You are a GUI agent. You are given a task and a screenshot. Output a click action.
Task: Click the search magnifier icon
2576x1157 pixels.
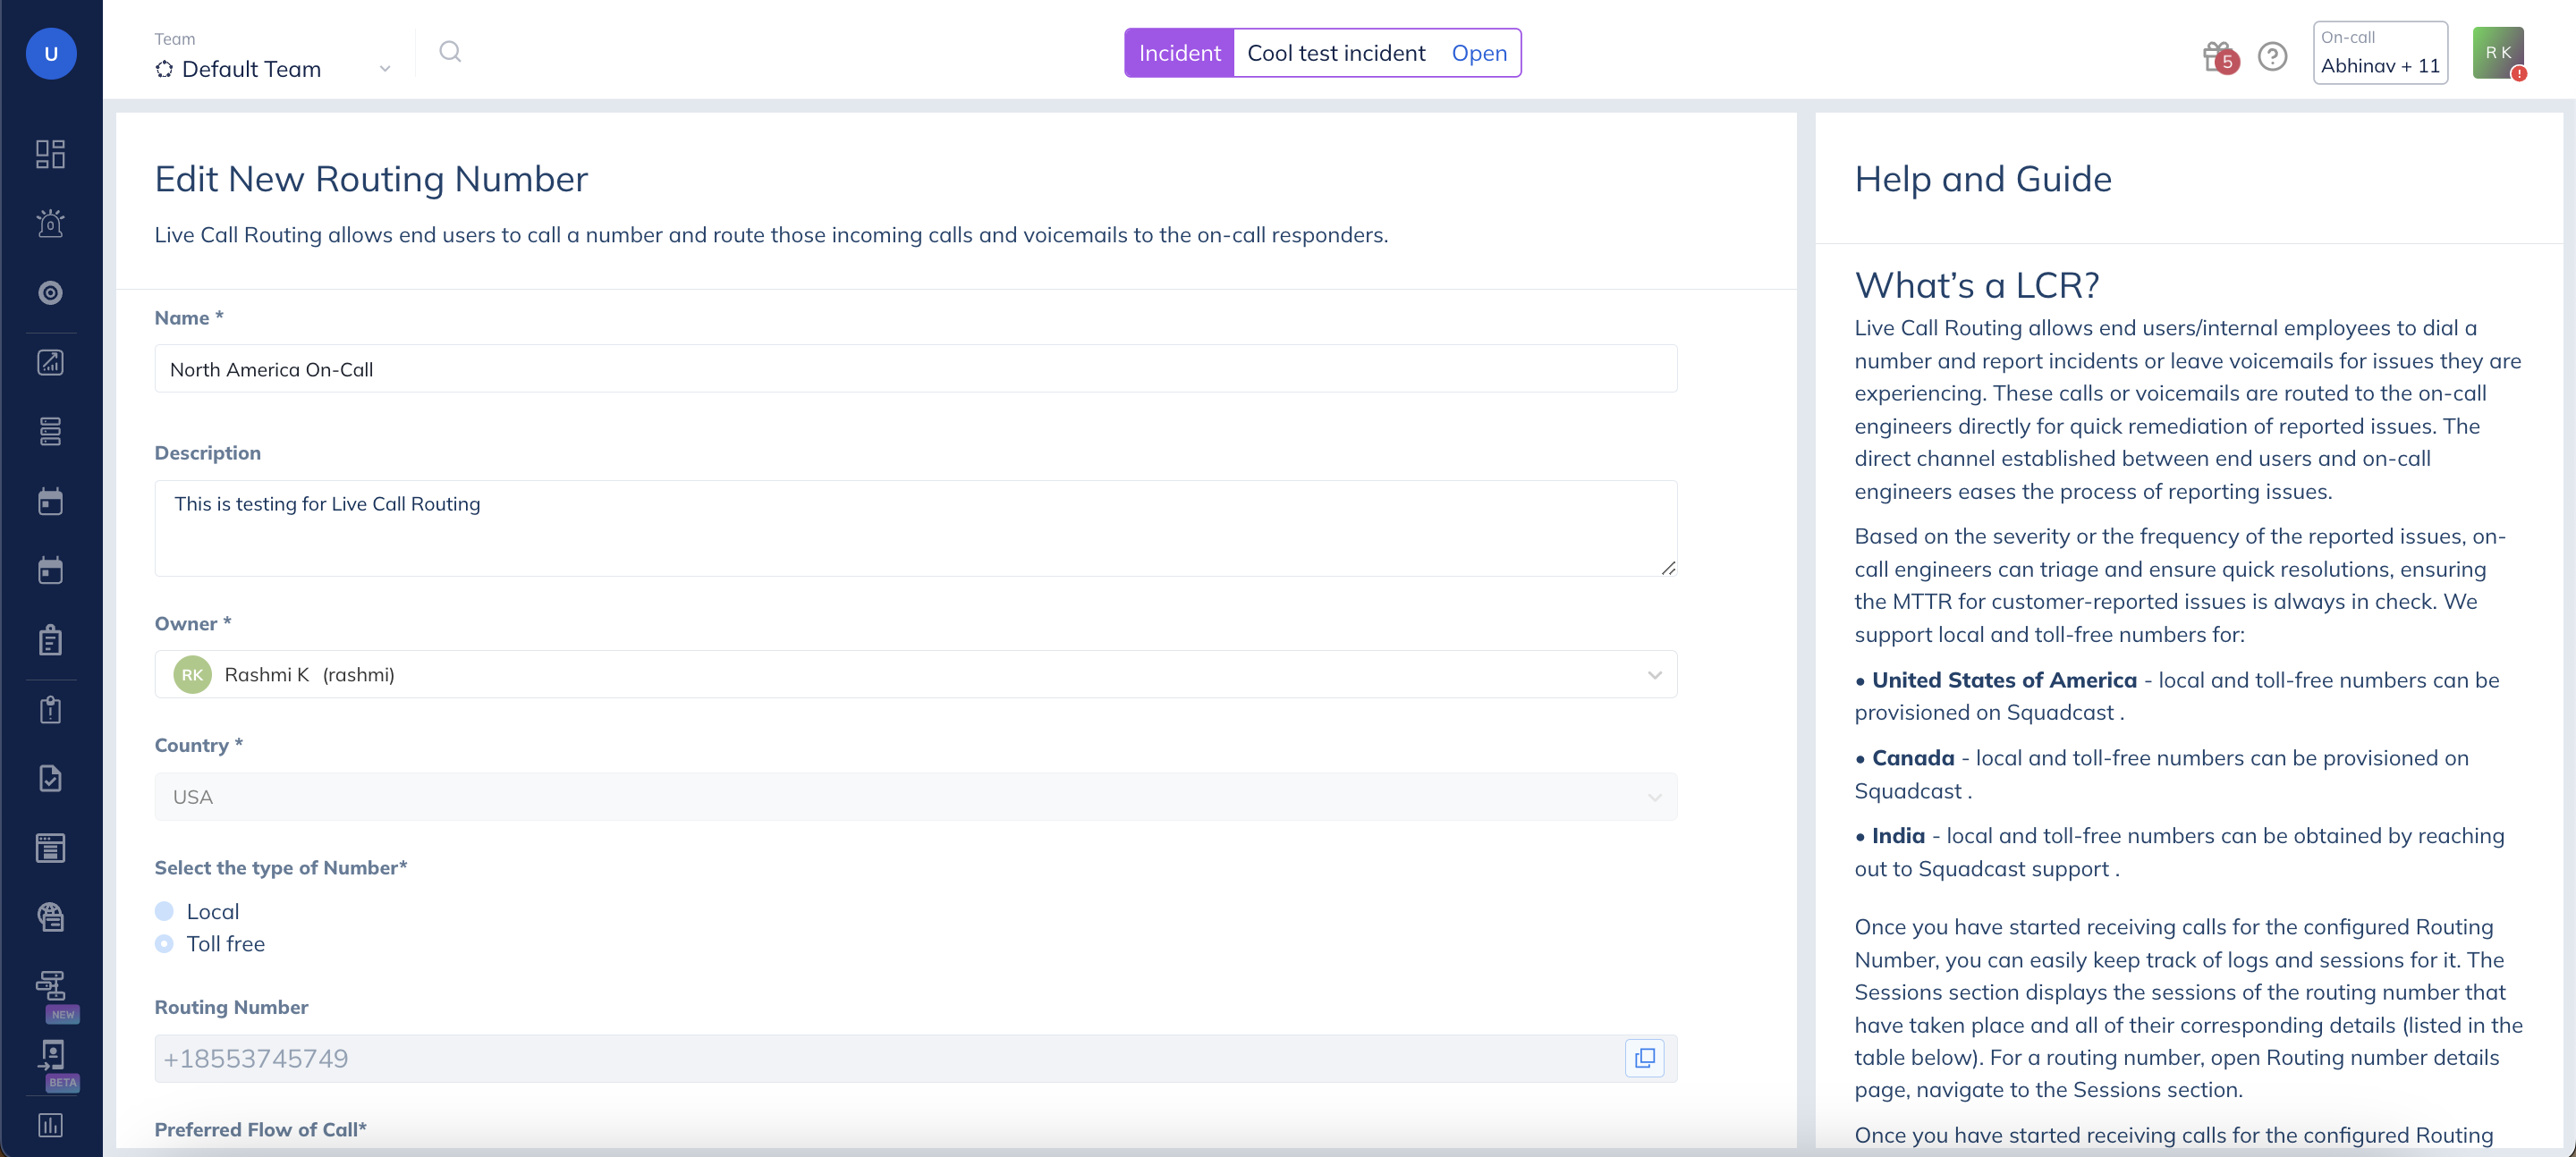[450, 52]
